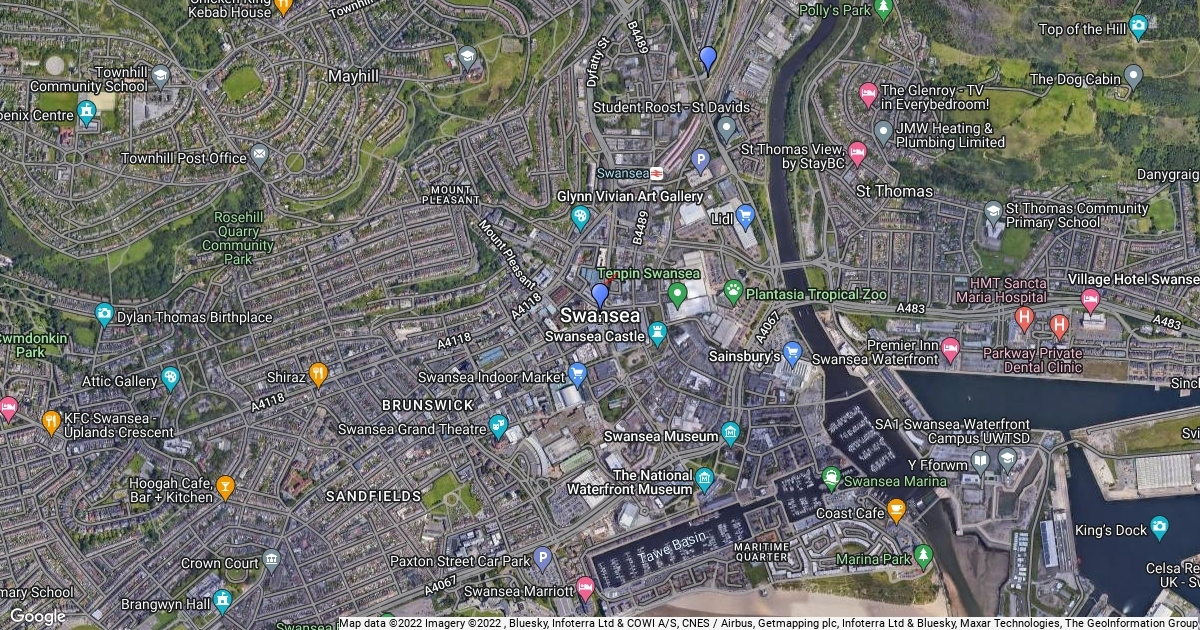The image size is (1200, 630).
Task: Select the Lidl shopping cart marker
Action: point(746,215)
